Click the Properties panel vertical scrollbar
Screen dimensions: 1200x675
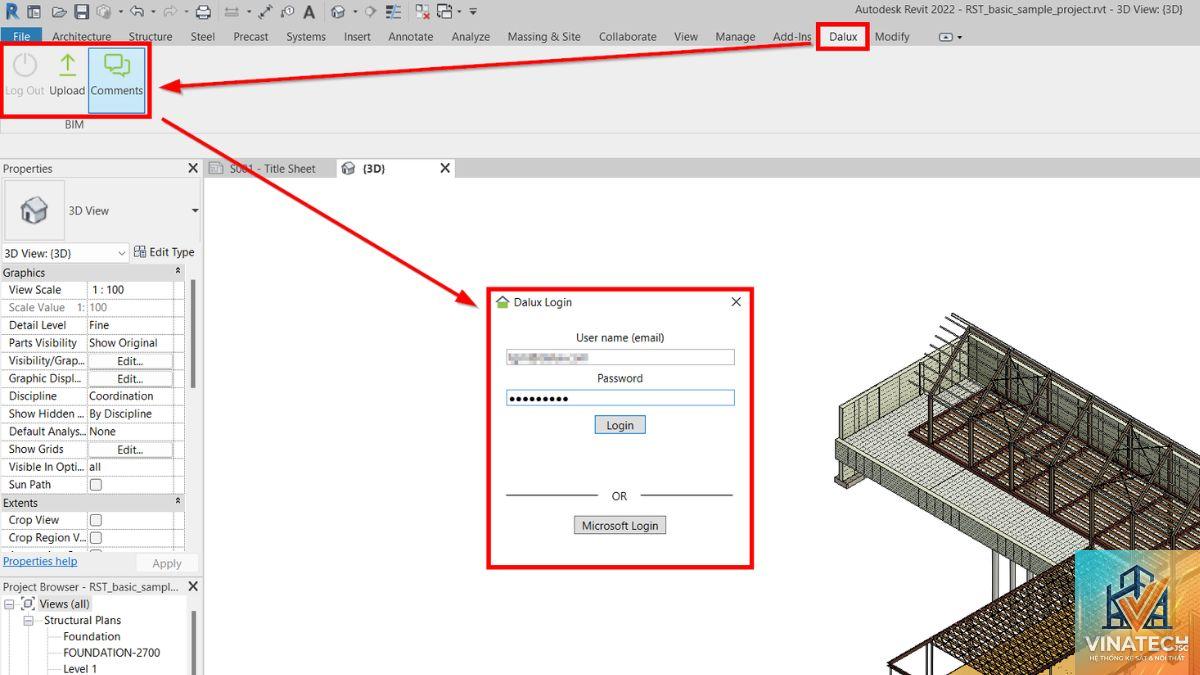point(192,335)
